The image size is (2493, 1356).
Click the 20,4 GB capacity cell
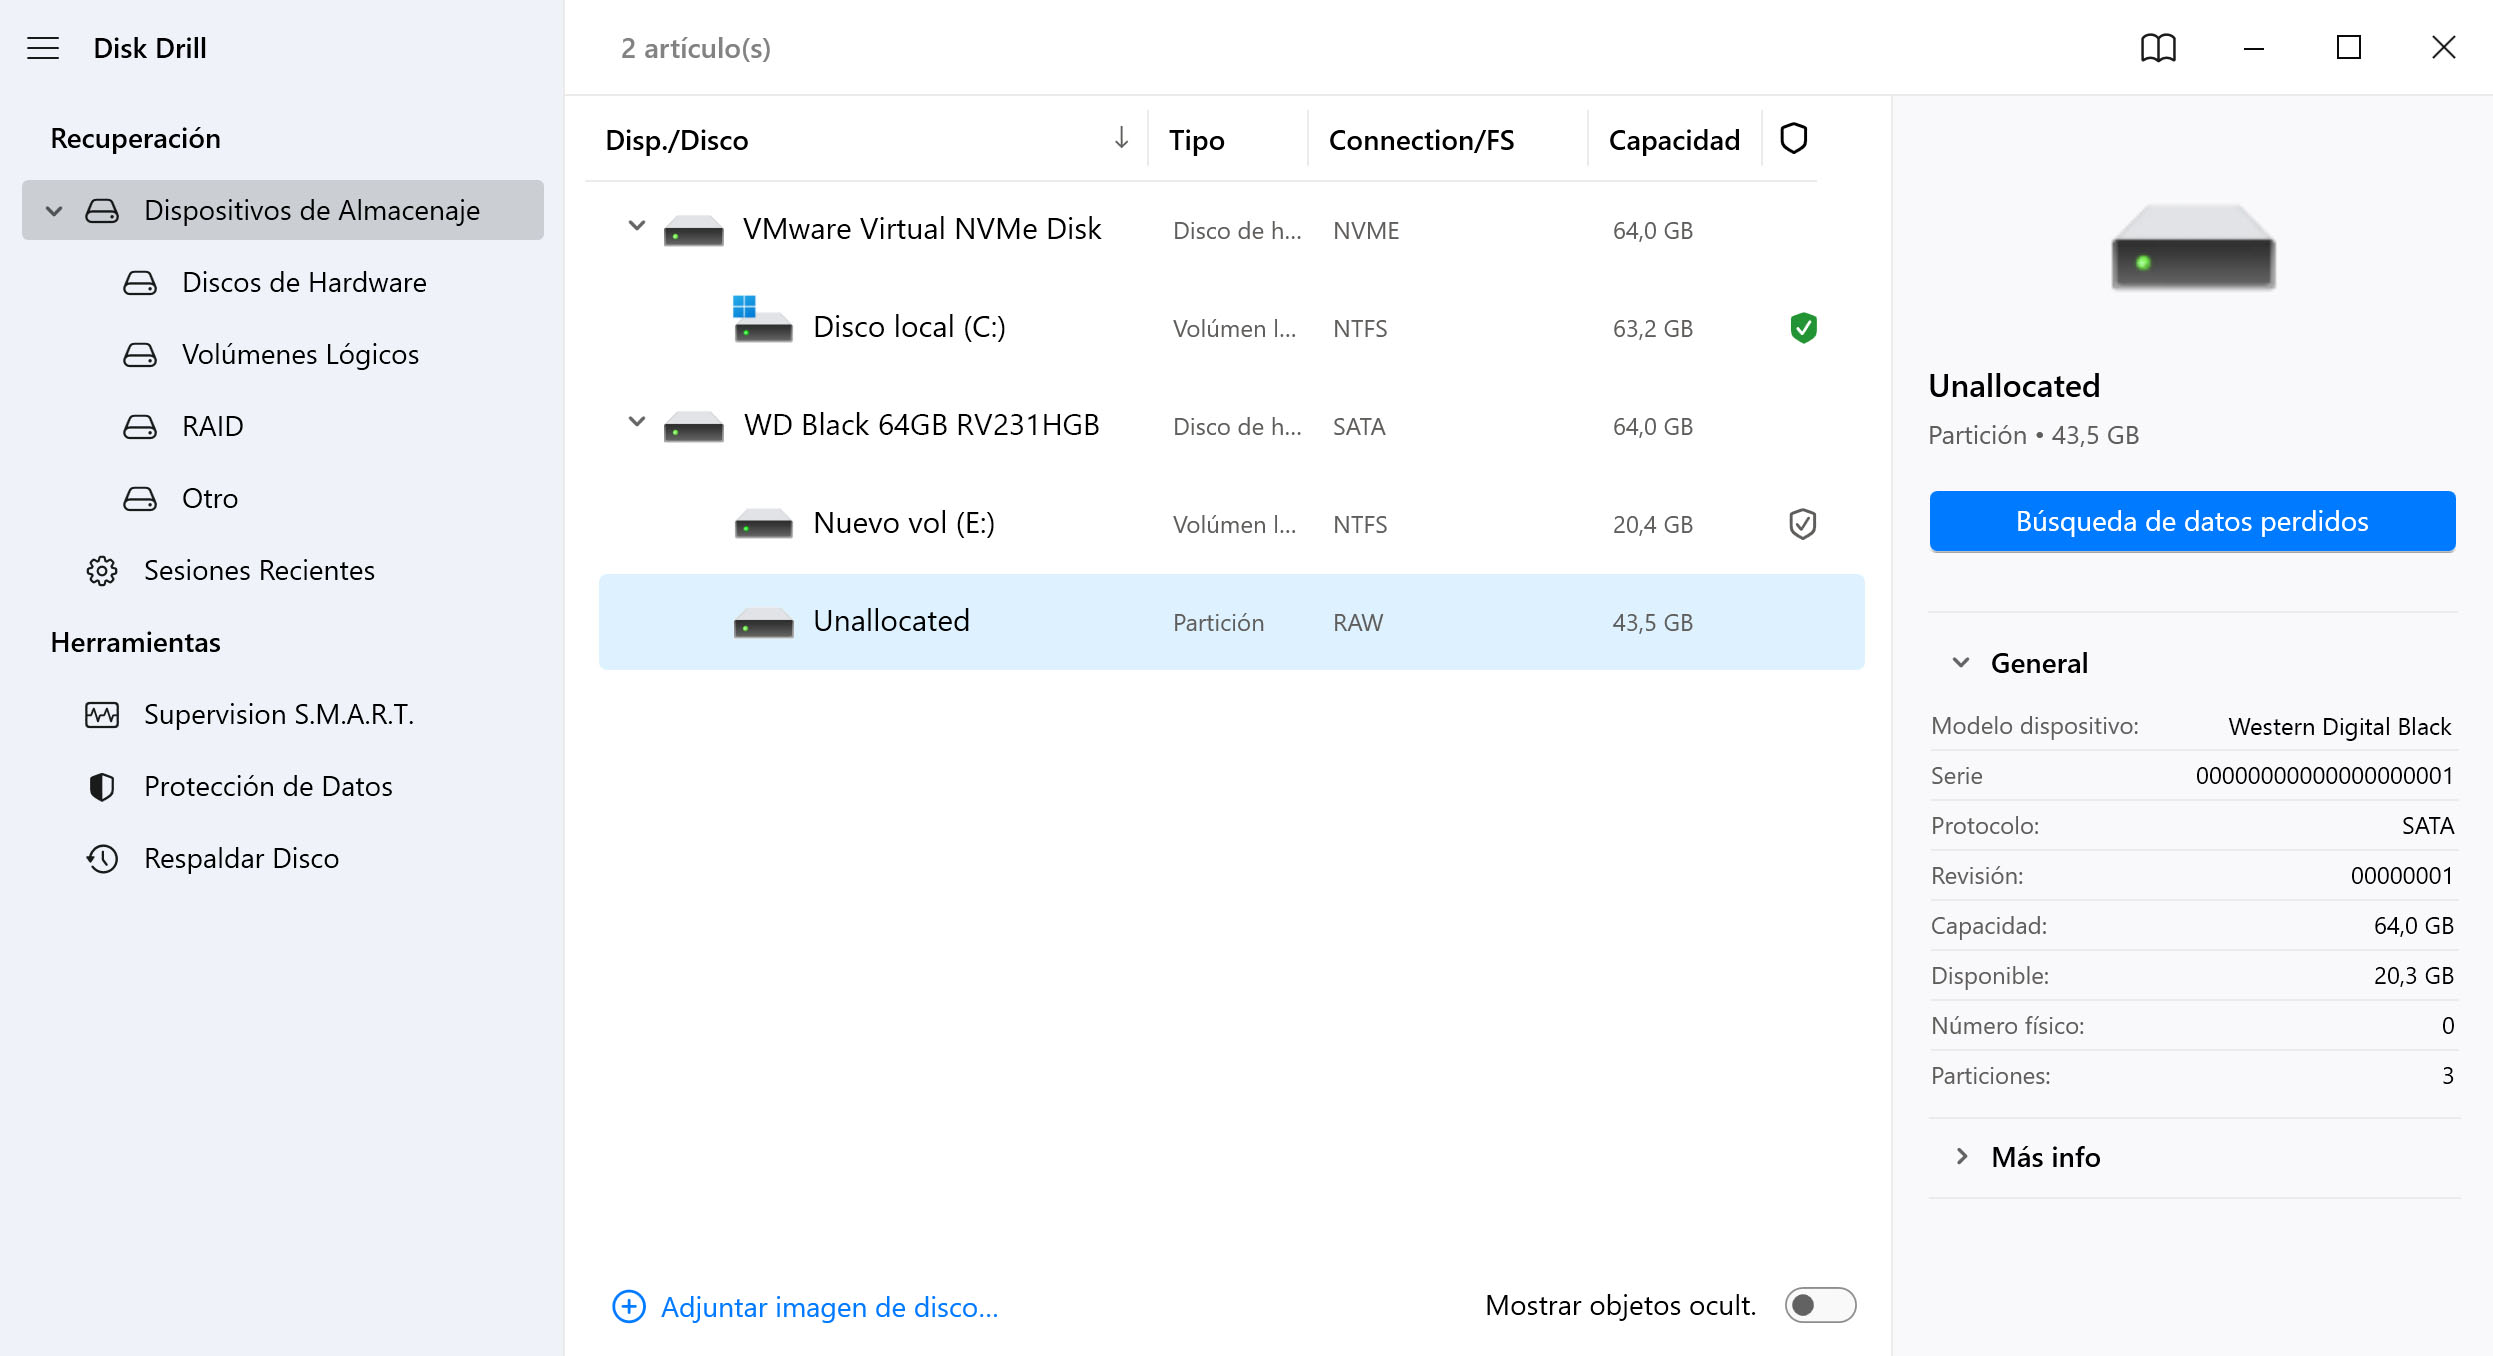click(1652, 524)
